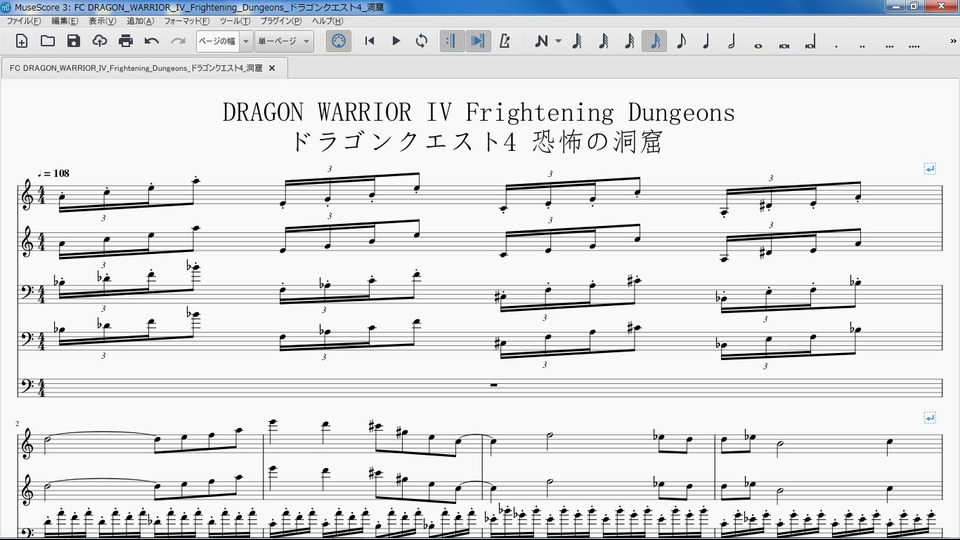Apply the double augmentation dot

point(862,45)
